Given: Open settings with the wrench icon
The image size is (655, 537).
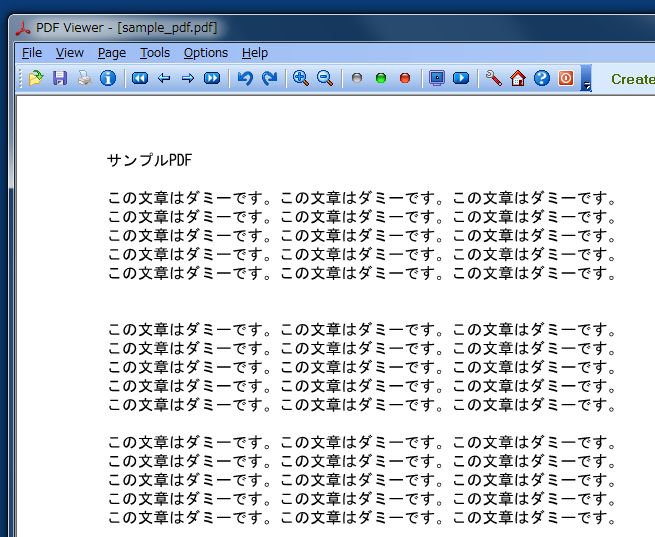Looking at the screenshot, I should point(494,78).
